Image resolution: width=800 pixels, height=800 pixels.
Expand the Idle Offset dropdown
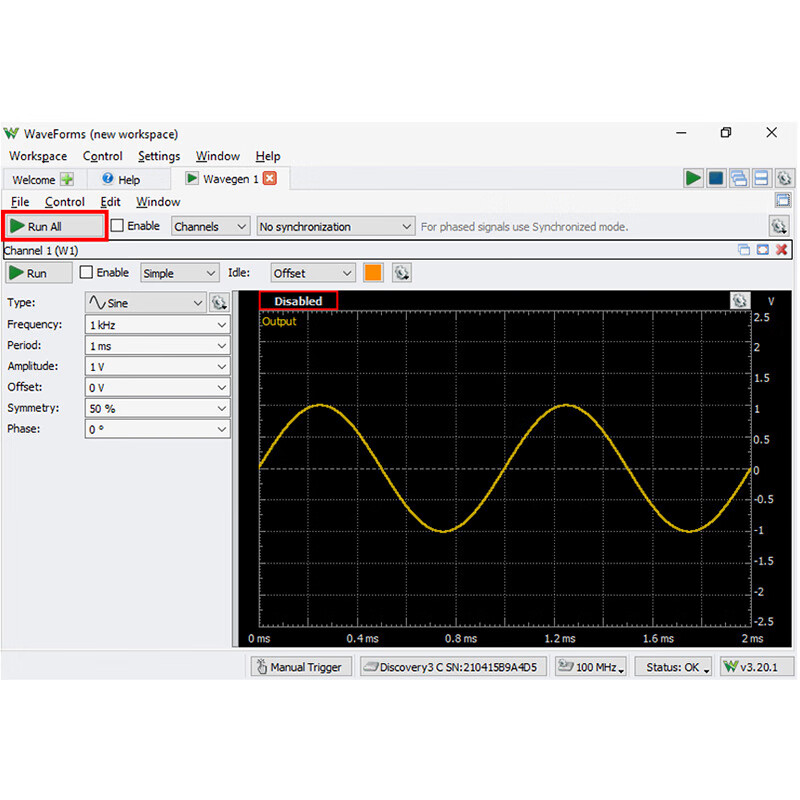(x=312, y=273)
